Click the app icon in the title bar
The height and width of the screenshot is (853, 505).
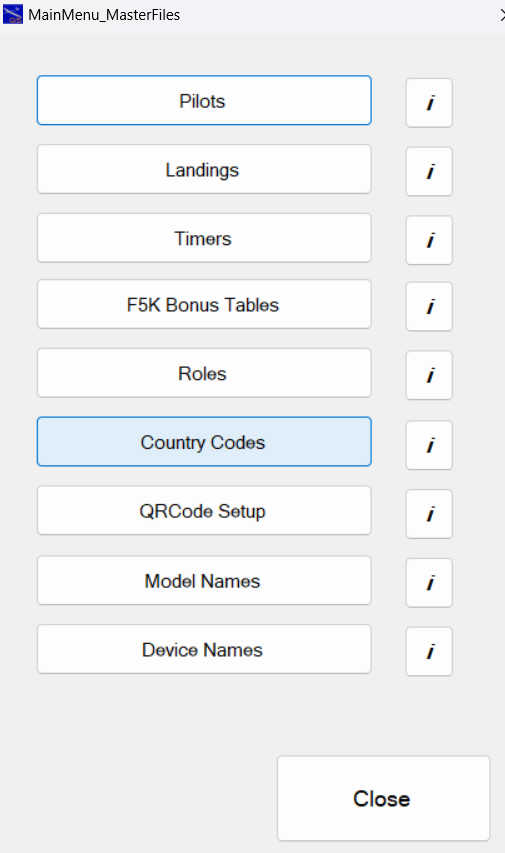[x=13, y=14]
